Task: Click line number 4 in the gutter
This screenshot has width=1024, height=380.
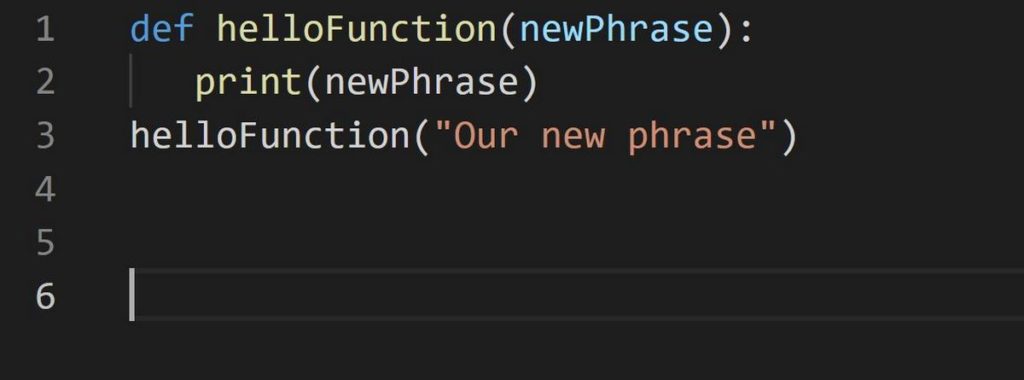Action: click(45, 190)
